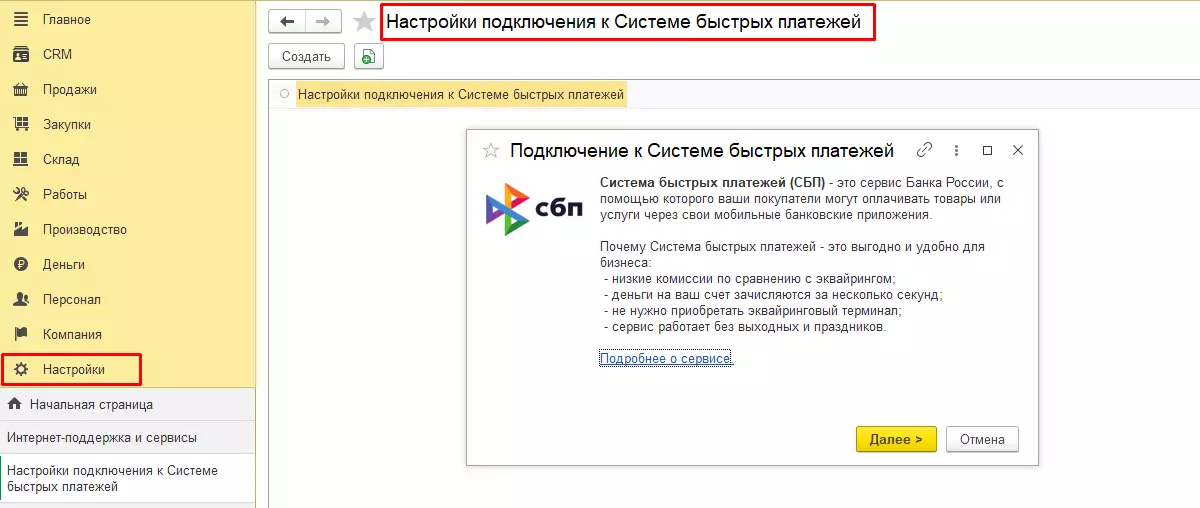The image size is (1200, 508).
Task: Navigate back with the left arrow
Action: coord(288,21)
